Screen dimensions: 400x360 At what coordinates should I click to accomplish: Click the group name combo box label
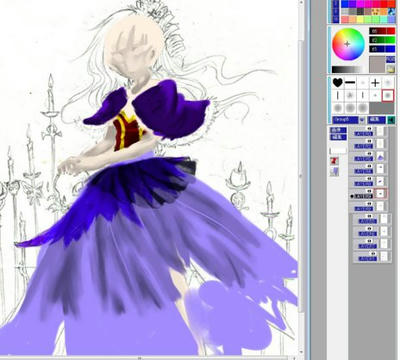pyautogui.click(x=345, y=120)
